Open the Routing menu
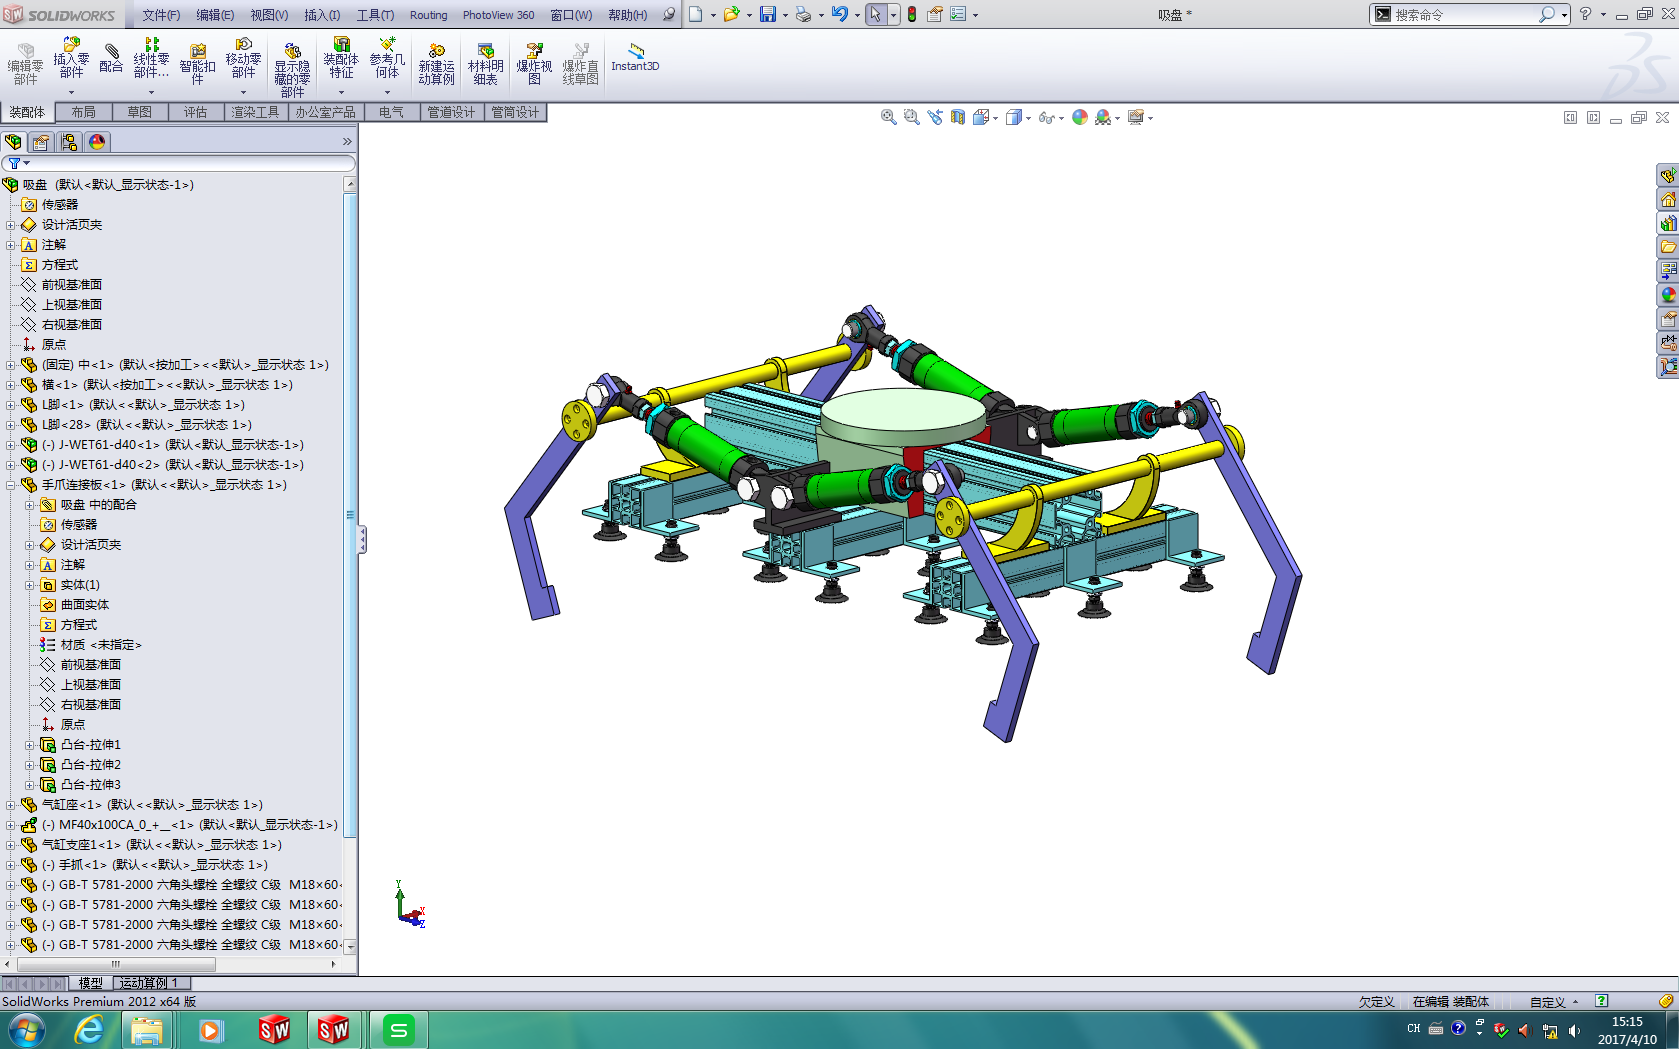1679x1049 pixels. [x=428, y=15]
